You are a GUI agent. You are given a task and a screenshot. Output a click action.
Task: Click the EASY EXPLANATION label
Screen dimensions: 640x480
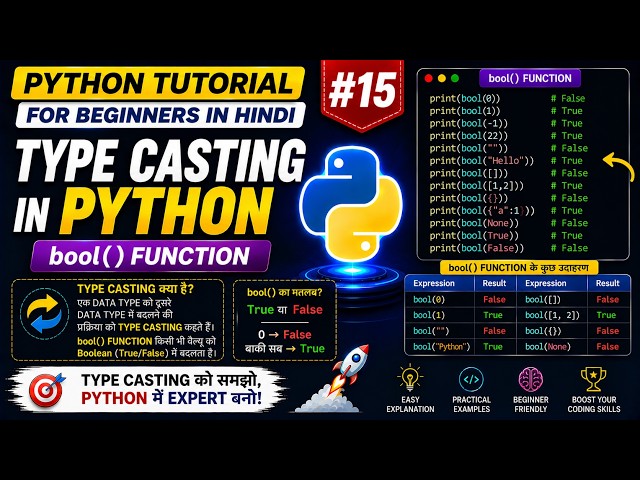[x=410, y=404]
